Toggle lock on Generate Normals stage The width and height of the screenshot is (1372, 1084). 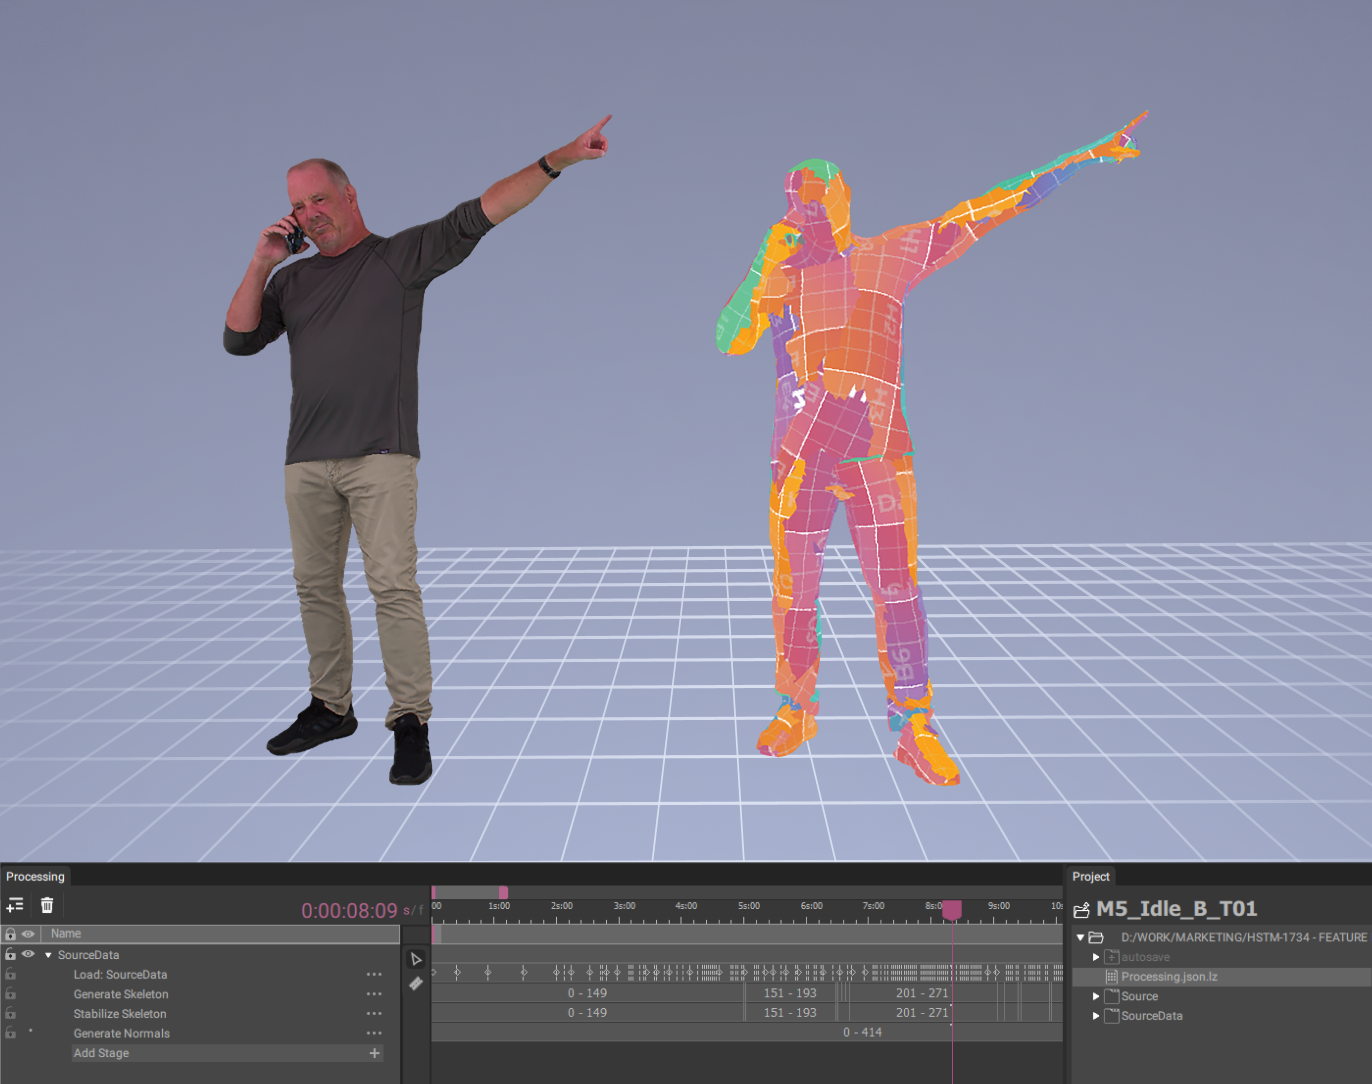coord(10,1034)
